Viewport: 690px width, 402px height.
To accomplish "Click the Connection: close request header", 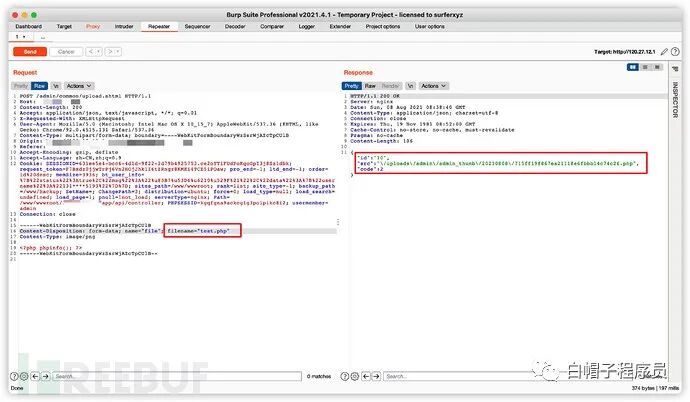I will coord(48,214).
